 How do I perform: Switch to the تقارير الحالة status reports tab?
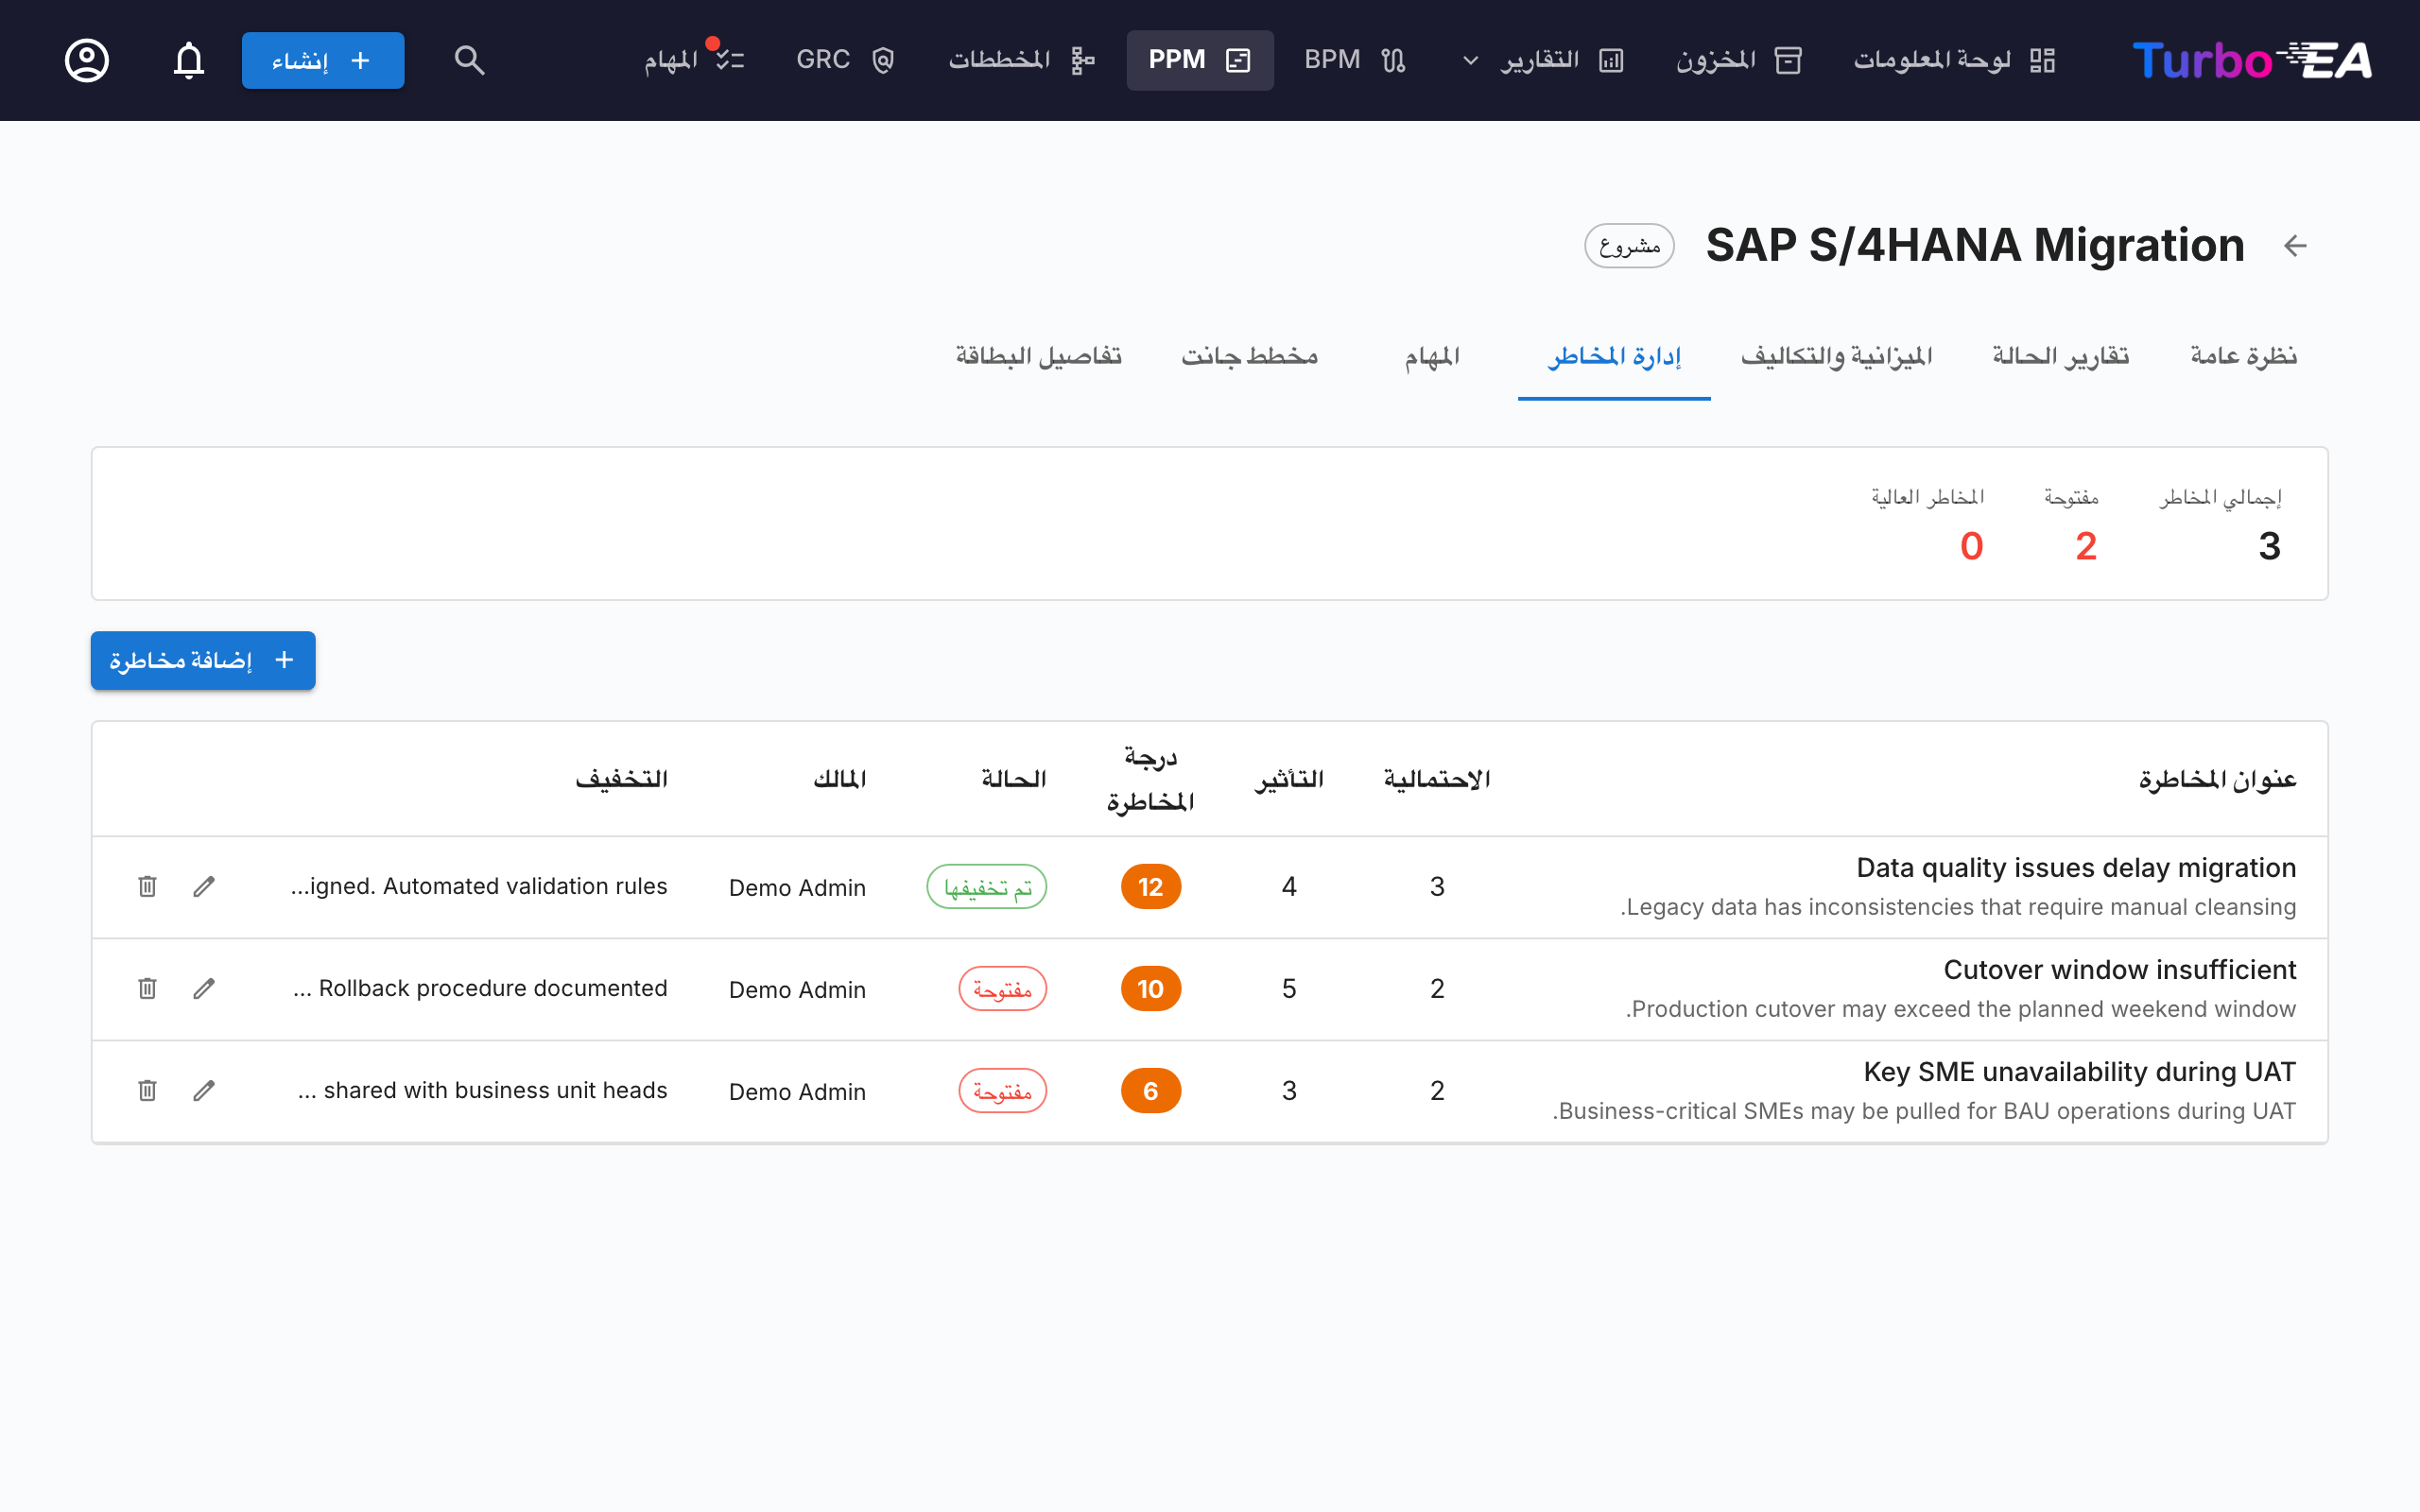pos(2060,356)
